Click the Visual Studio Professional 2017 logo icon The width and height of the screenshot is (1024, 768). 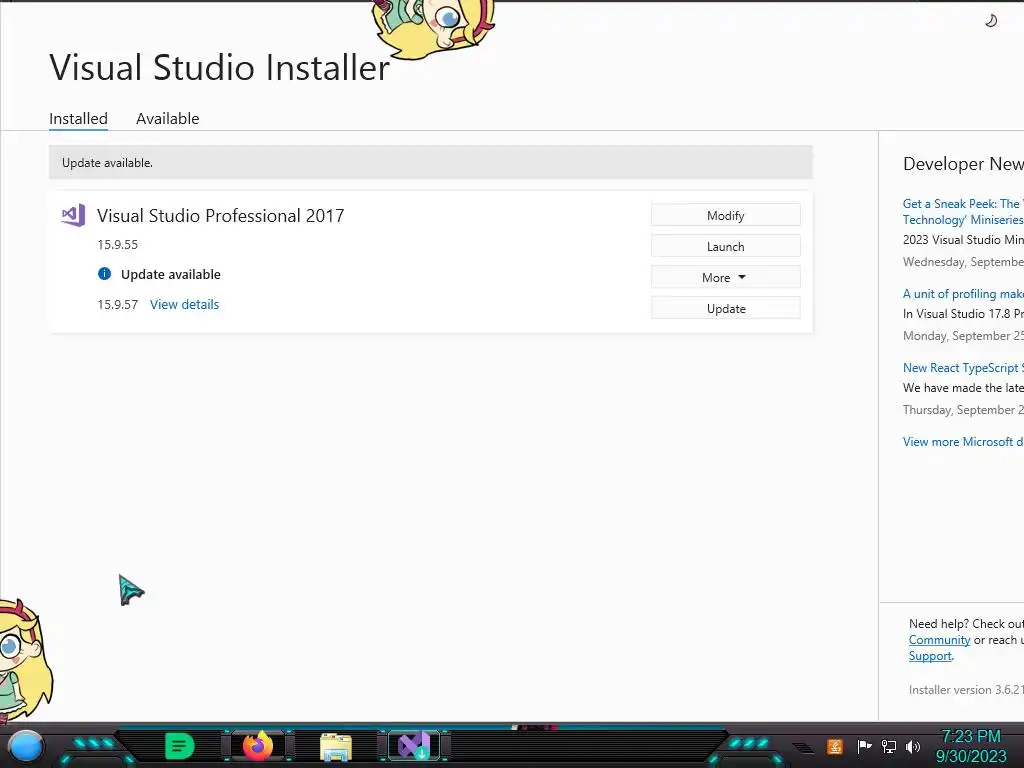73,216
